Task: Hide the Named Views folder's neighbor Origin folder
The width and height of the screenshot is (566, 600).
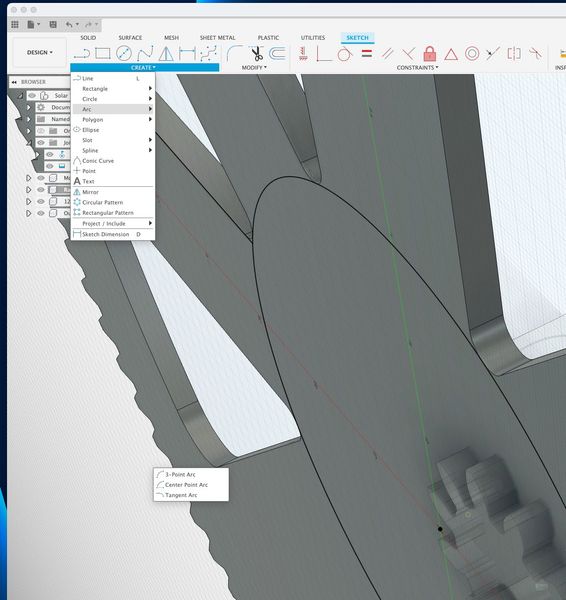Action: click(x=41, y=131)
